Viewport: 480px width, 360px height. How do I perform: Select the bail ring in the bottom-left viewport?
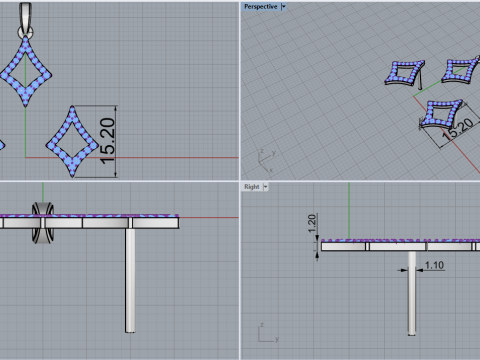tap(43, 222)
